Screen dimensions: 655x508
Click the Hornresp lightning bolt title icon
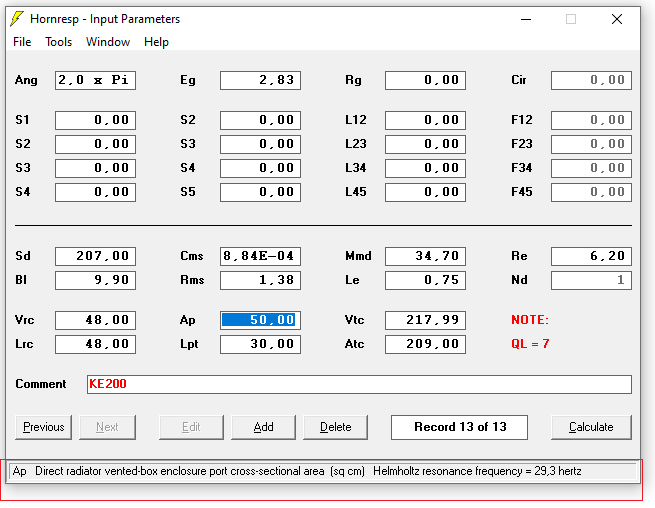[x=17, y=19]
